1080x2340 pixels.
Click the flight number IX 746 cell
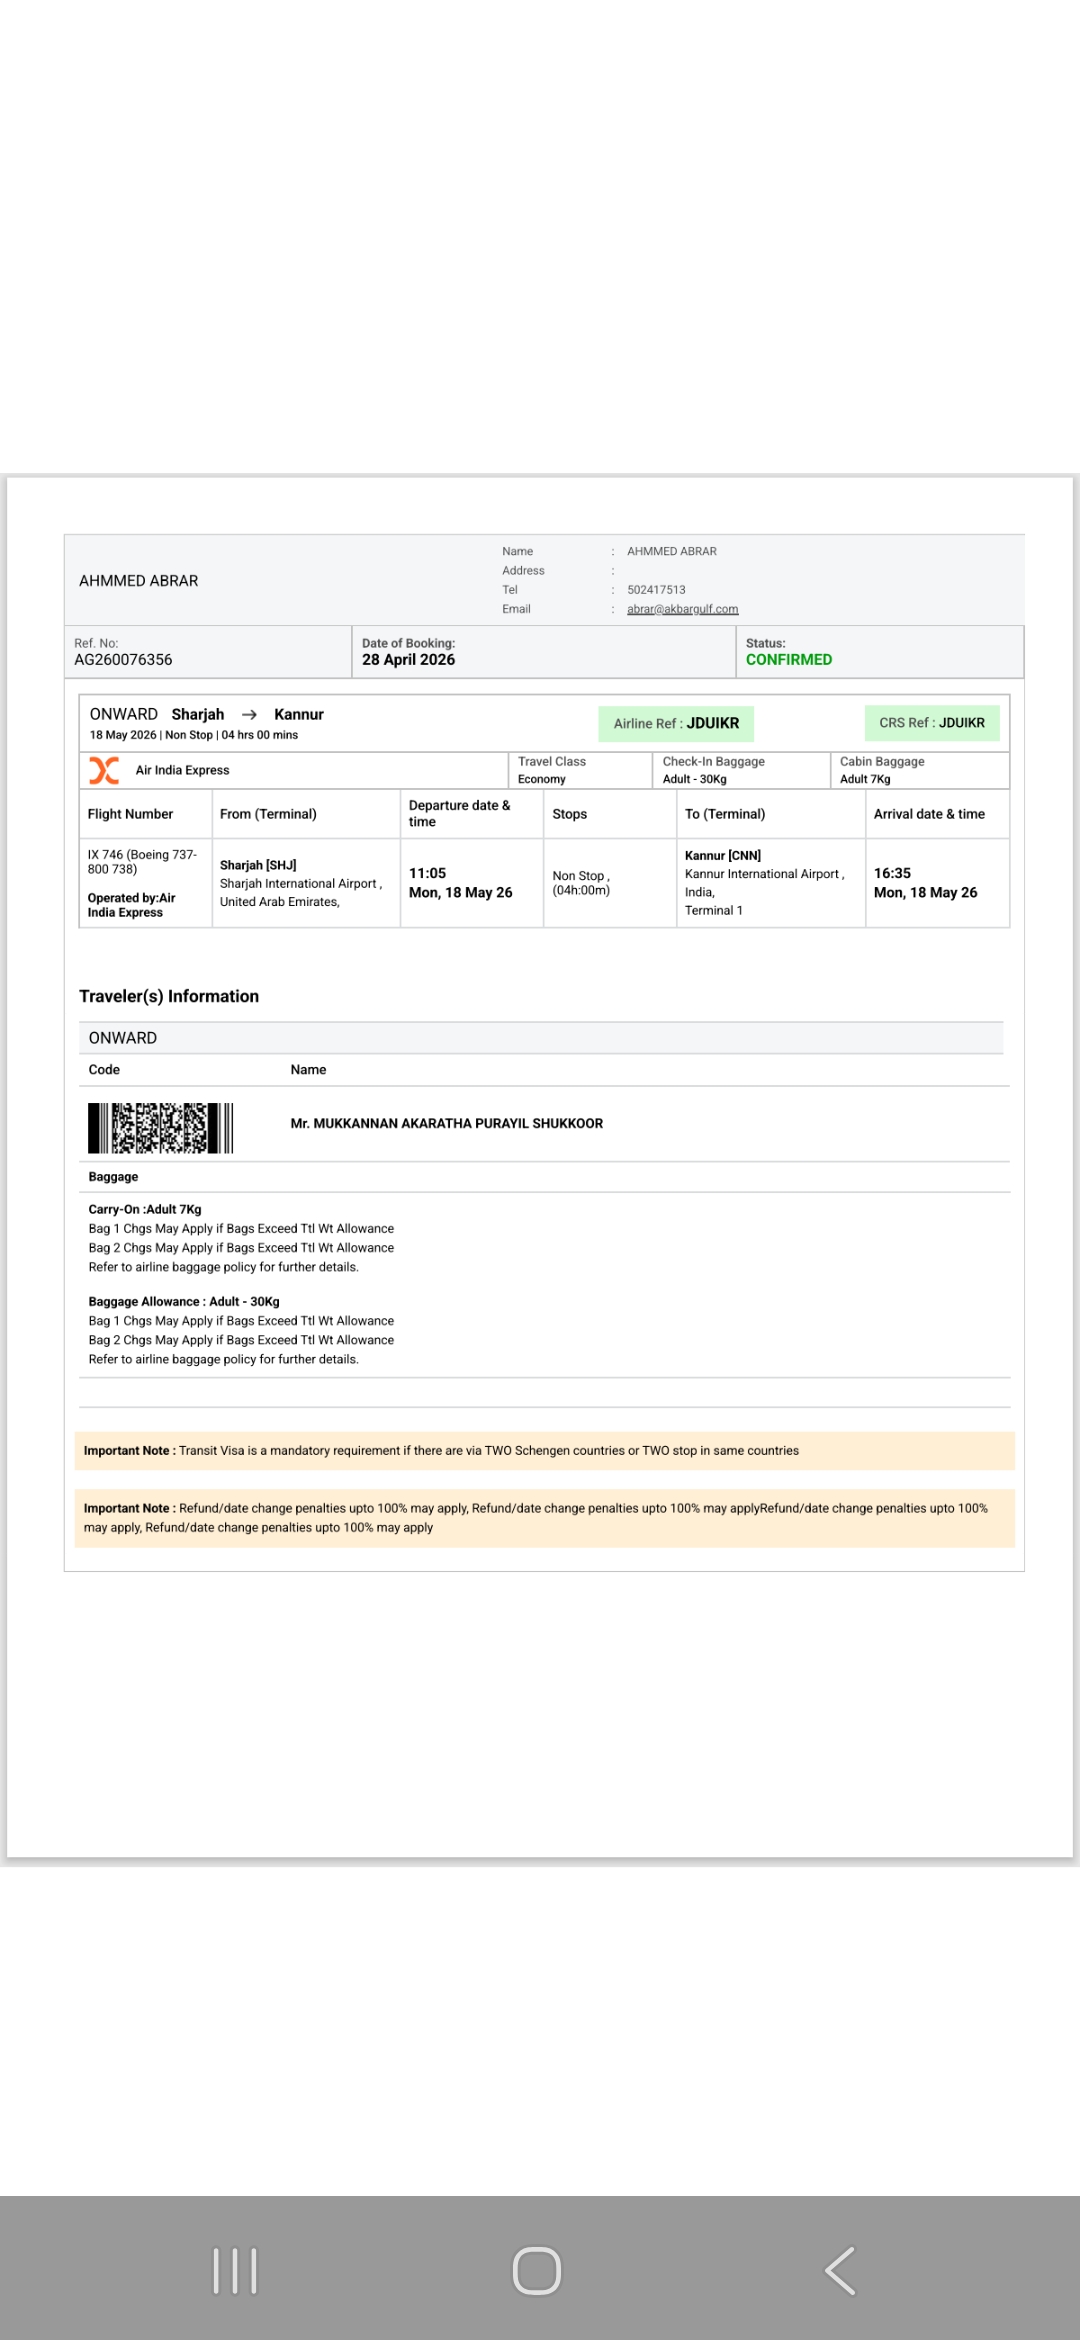(x=145, y=883)
